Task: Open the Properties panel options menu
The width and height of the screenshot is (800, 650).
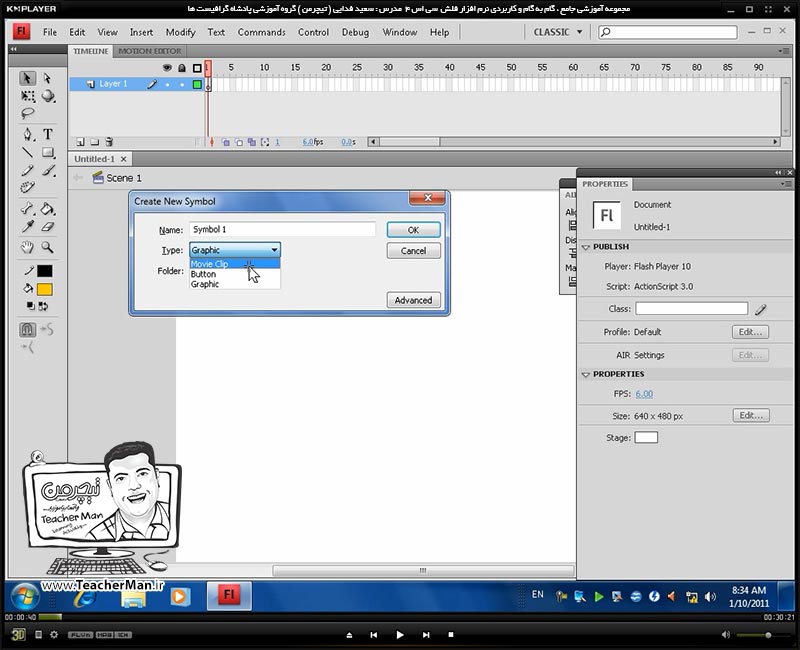Action: 787,184
